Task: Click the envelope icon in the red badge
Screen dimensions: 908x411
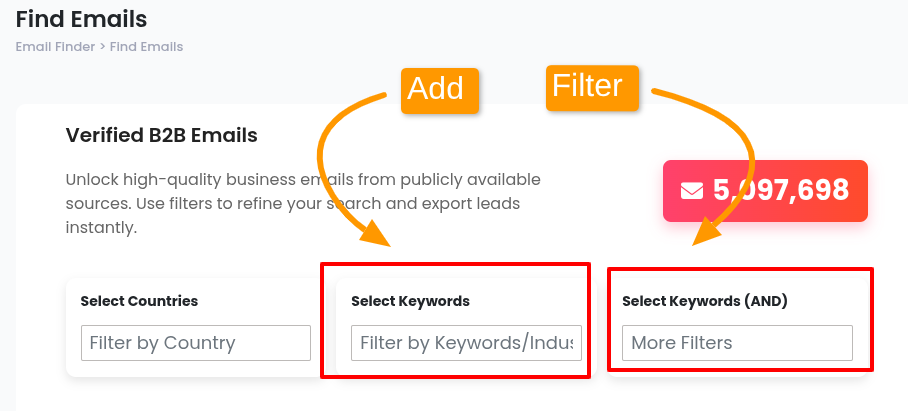Action: coord(692,190)
